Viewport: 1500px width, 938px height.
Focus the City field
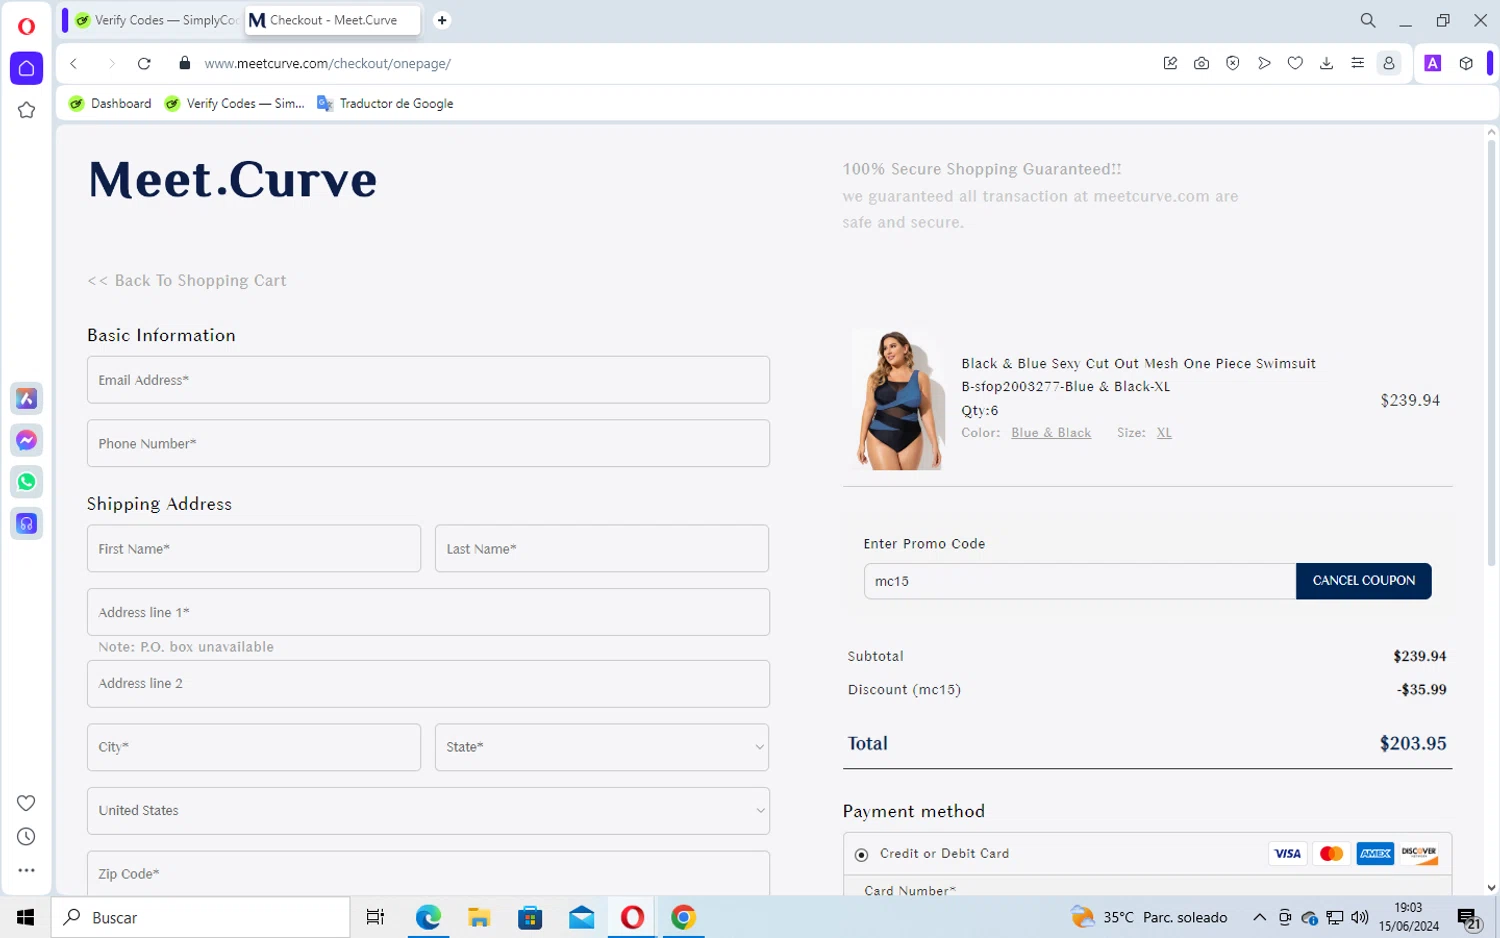[254, 747]
